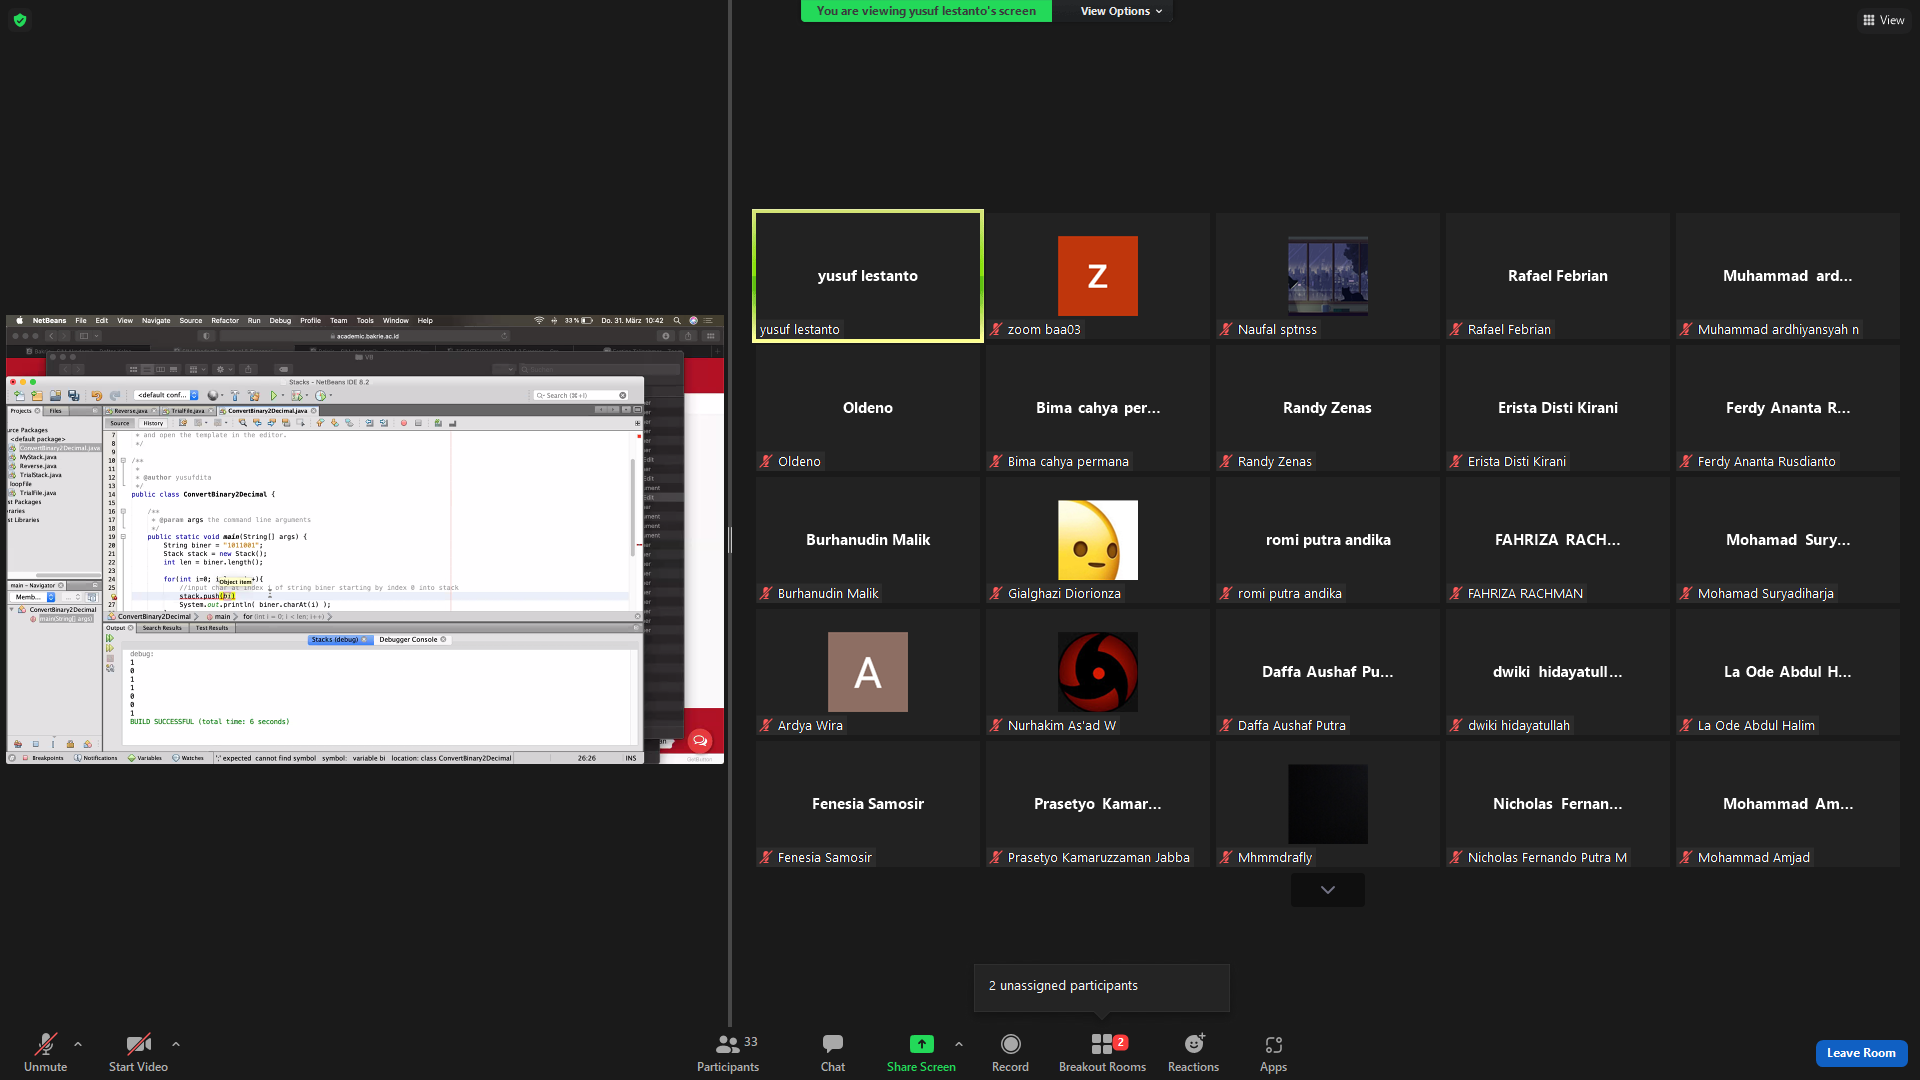
Task: Select MyStack.java in the Projects tree
Action: click(x=38, y=457)
